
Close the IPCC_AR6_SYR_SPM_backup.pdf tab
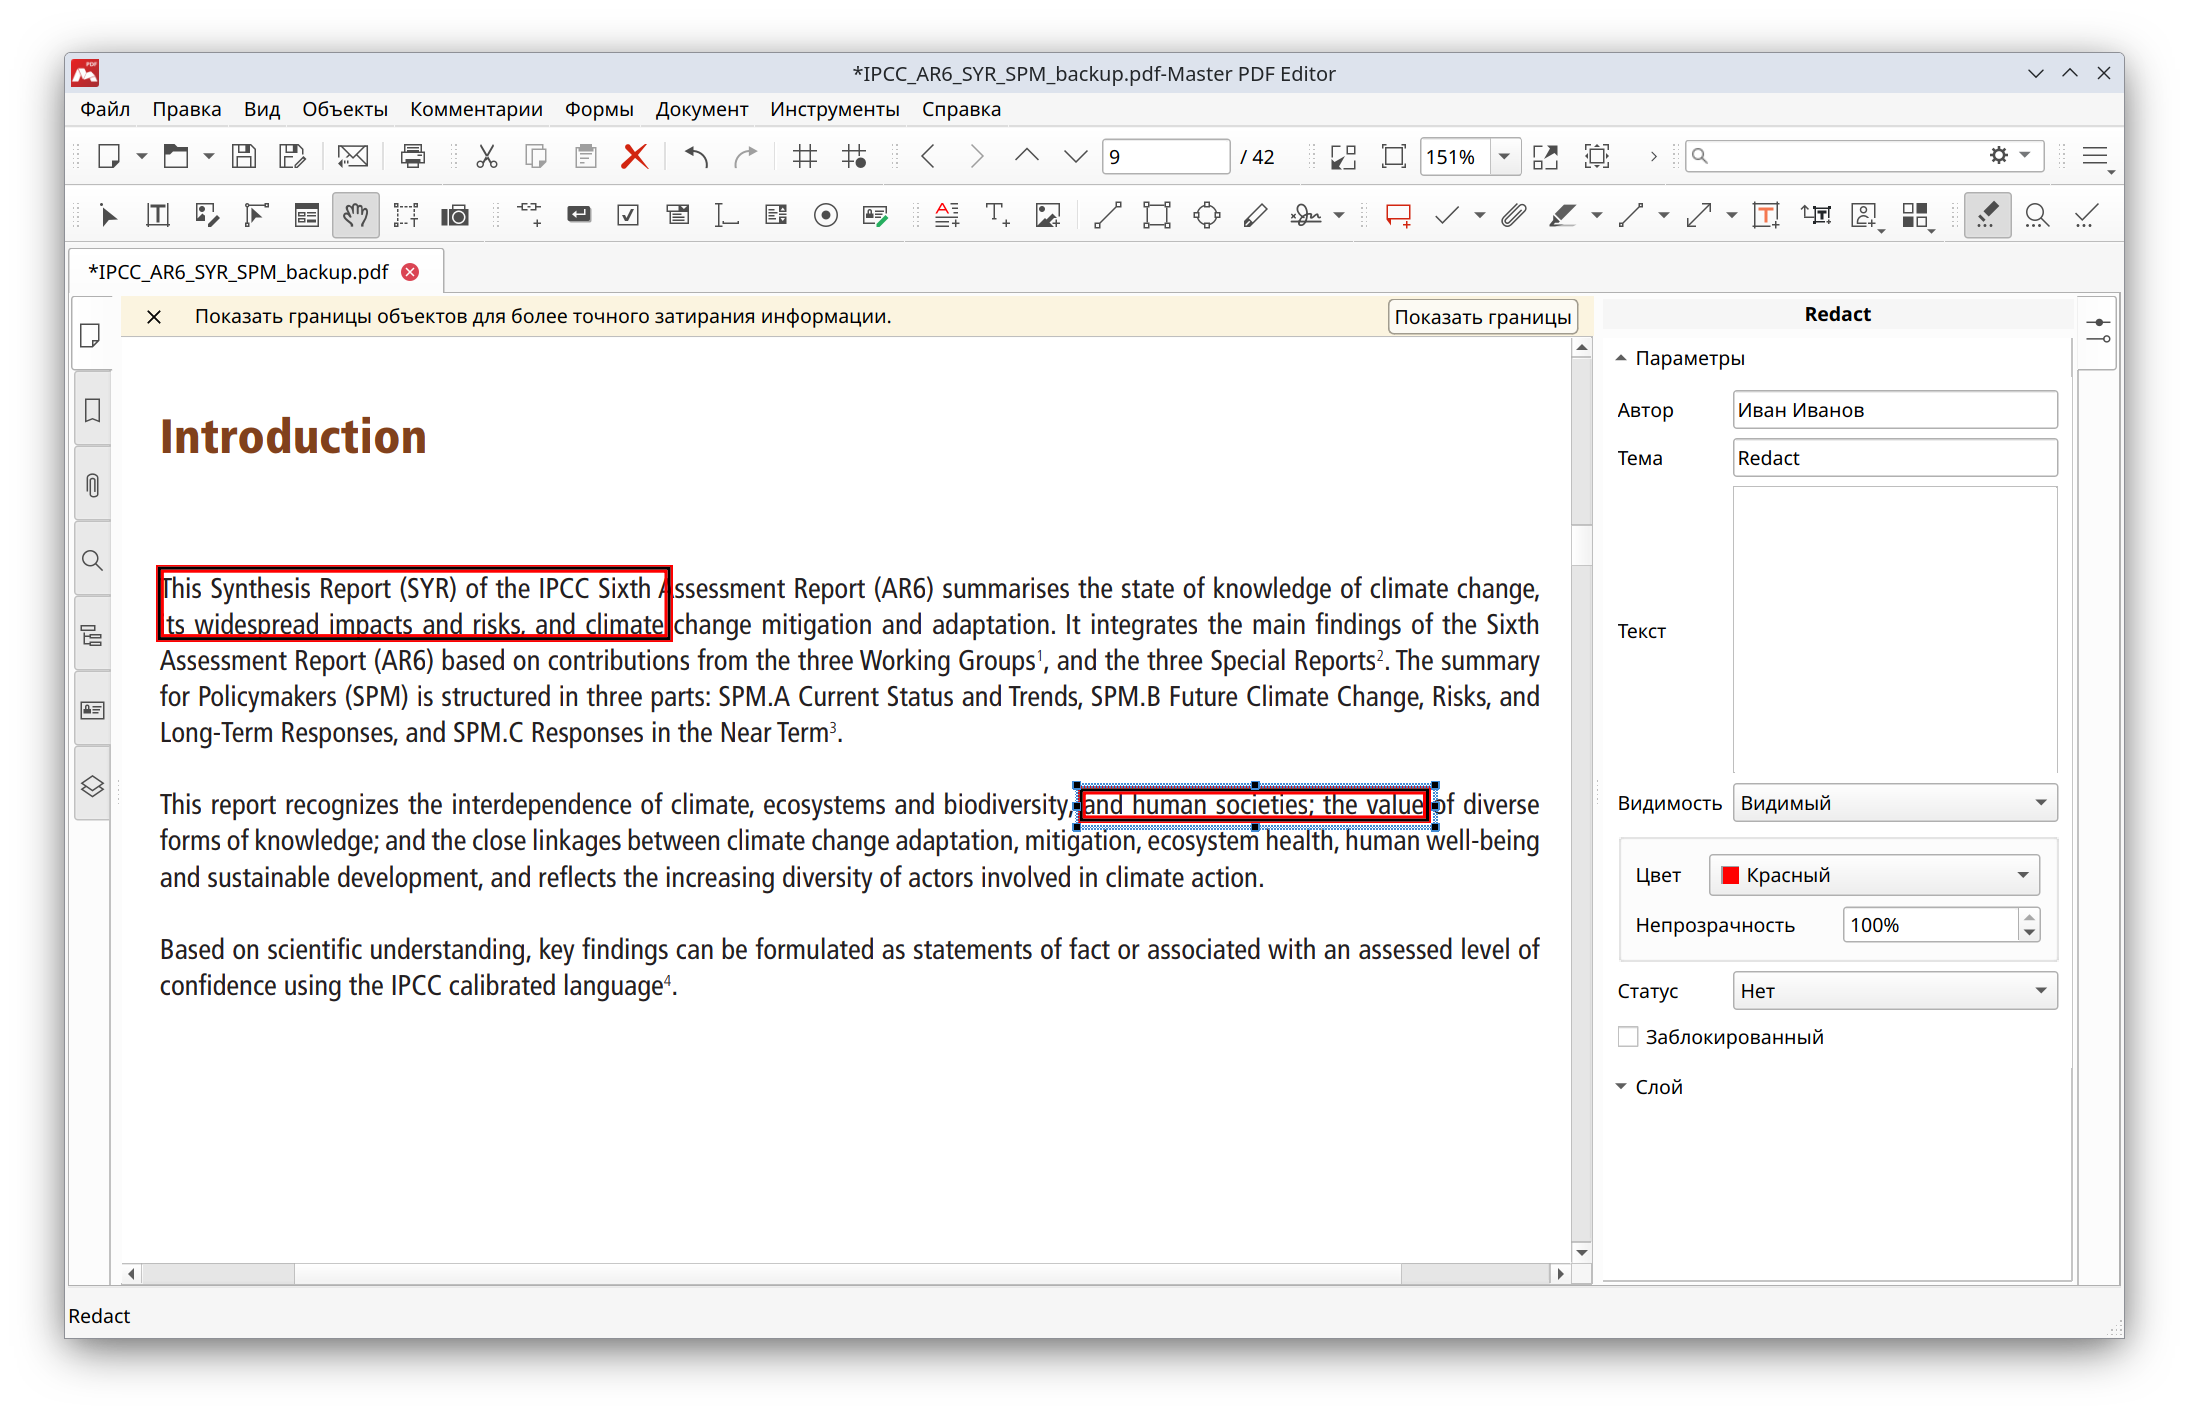tap(410, 272)
